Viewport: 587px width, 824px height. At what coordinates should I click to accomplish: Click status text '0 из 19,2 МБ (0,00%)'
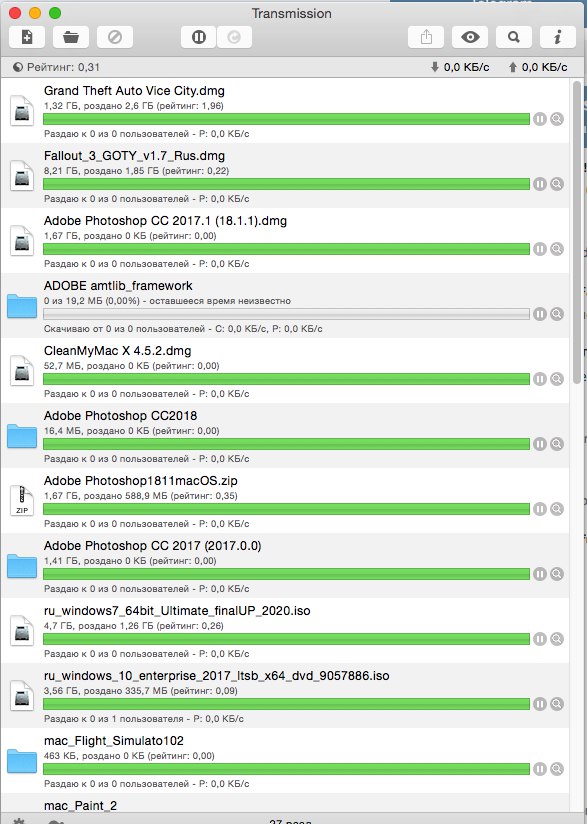92,301
